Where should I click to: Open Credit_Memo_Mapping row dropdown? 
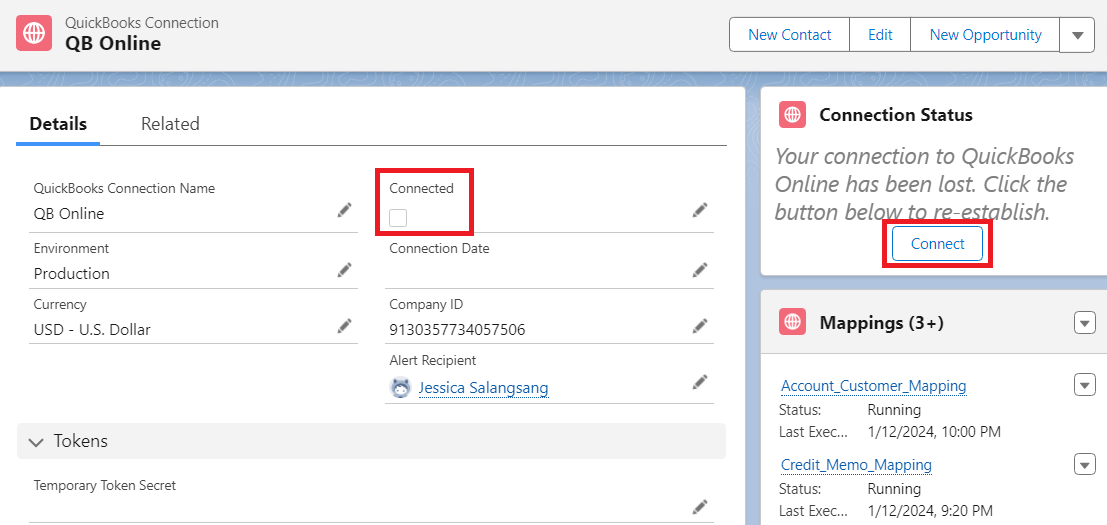[1084, 464]
